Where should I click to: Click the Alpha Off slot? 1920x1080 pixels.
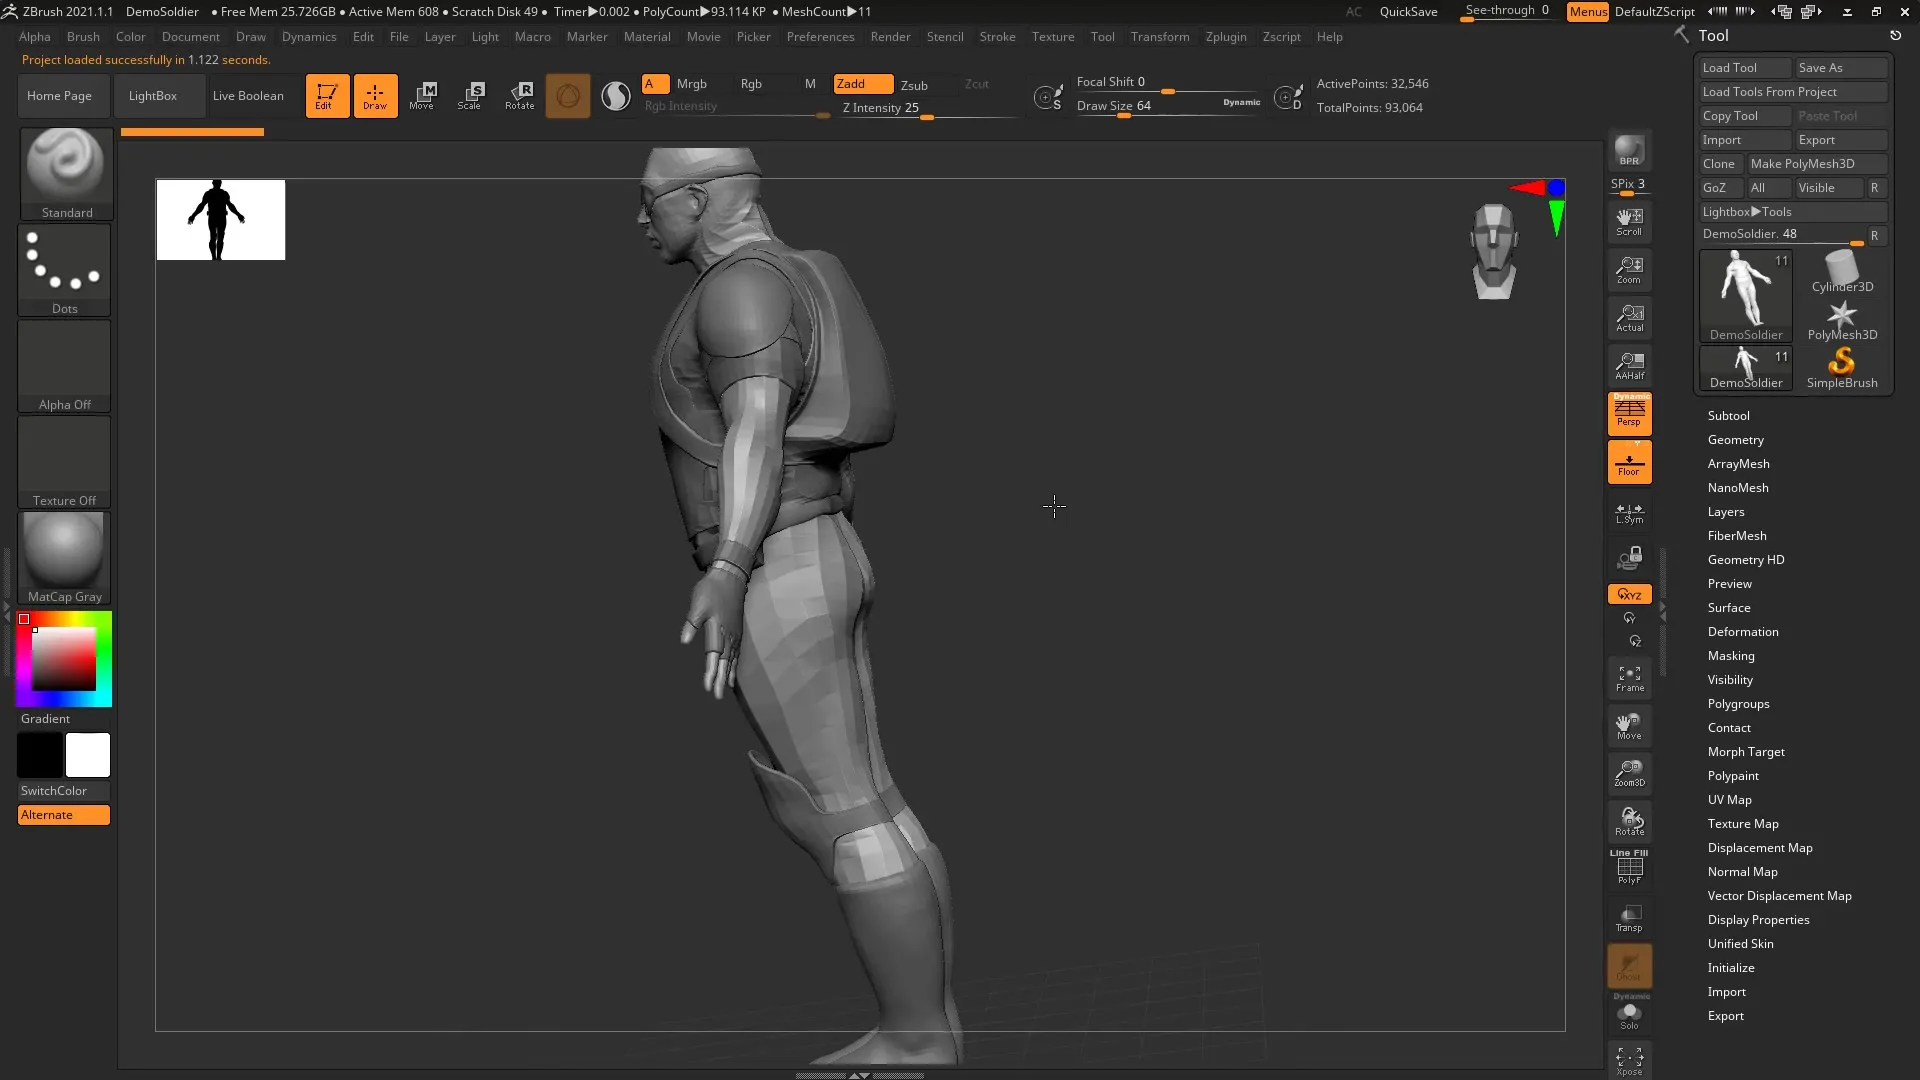pos(65,366)
